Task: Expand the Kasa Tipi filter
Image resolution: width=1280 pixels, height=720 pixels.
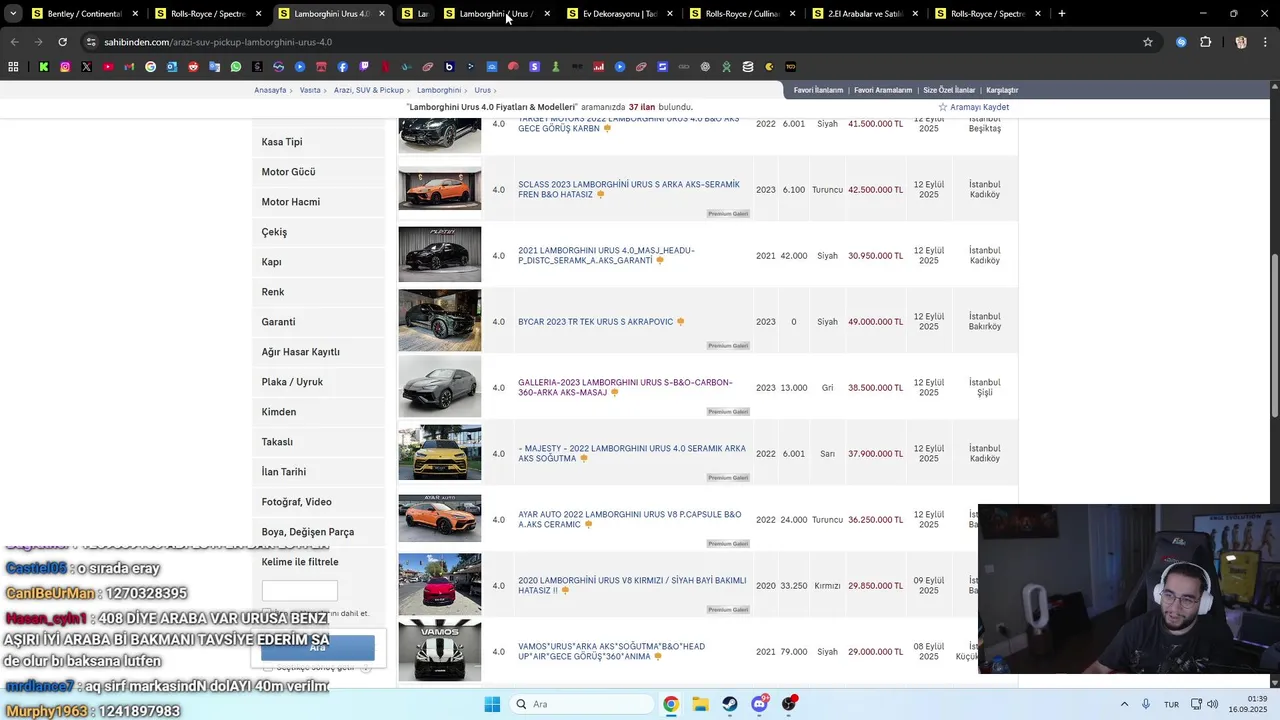Action: pos(318,142)
